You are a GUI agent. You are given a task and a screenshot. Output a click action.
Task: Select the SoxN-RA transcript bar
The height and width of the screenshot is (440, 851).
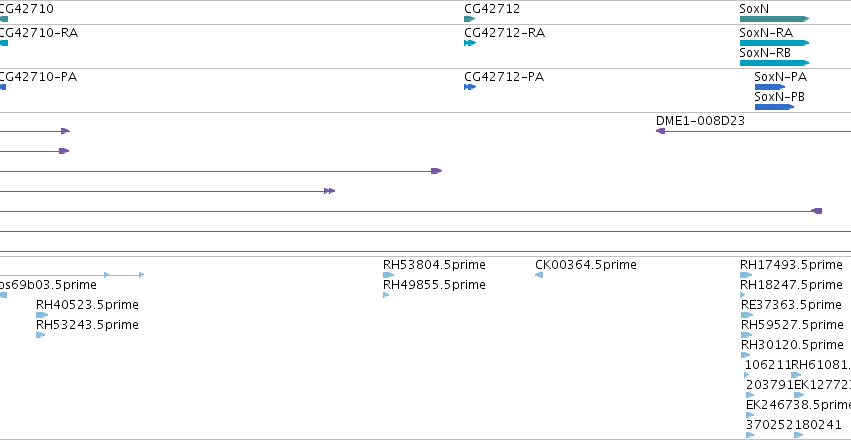point(774,43)
